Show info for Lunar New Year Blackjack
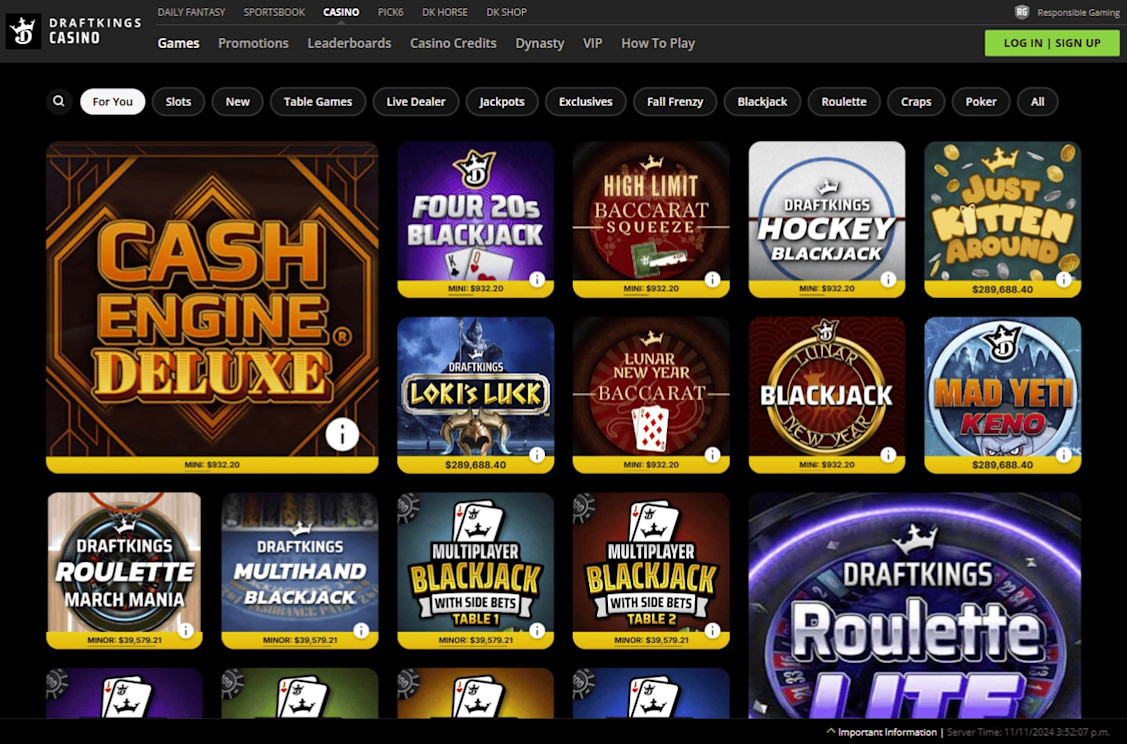Viewport: 1127px width, 744px height. point(888,455)
